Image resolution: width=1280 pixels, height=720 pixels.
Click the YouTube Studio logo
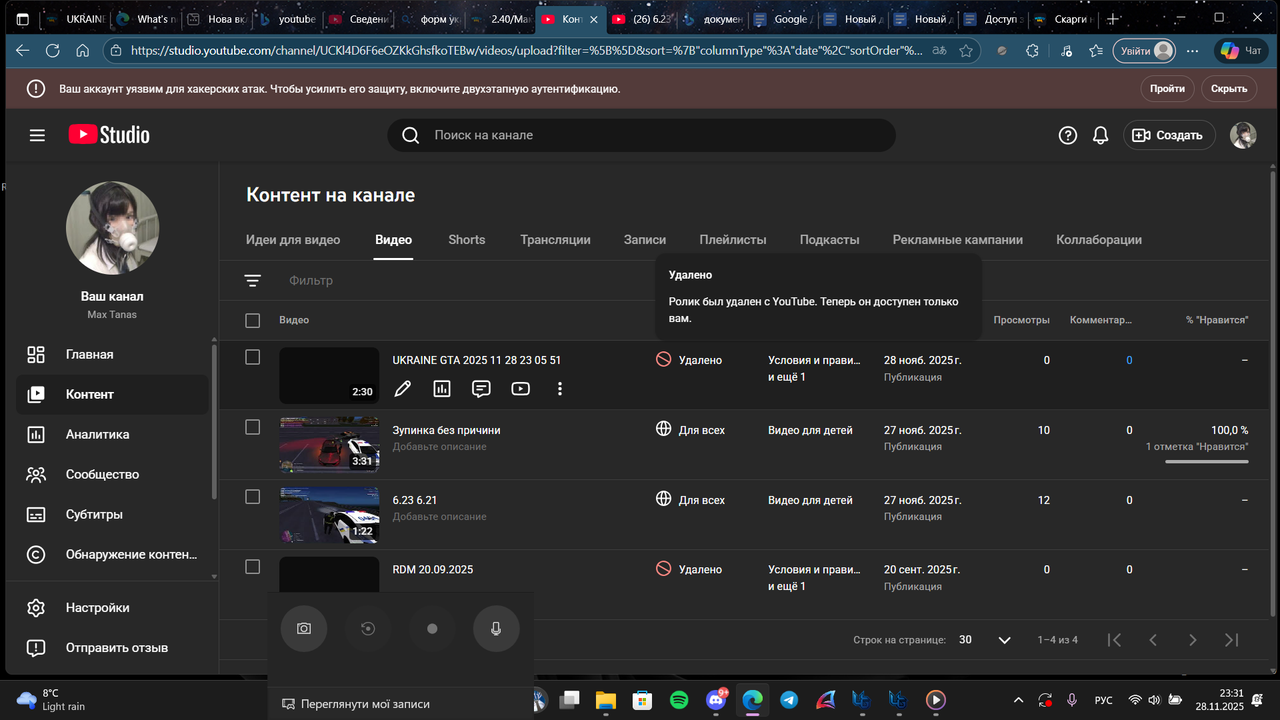pyautogui.click(x=109, y=135)
